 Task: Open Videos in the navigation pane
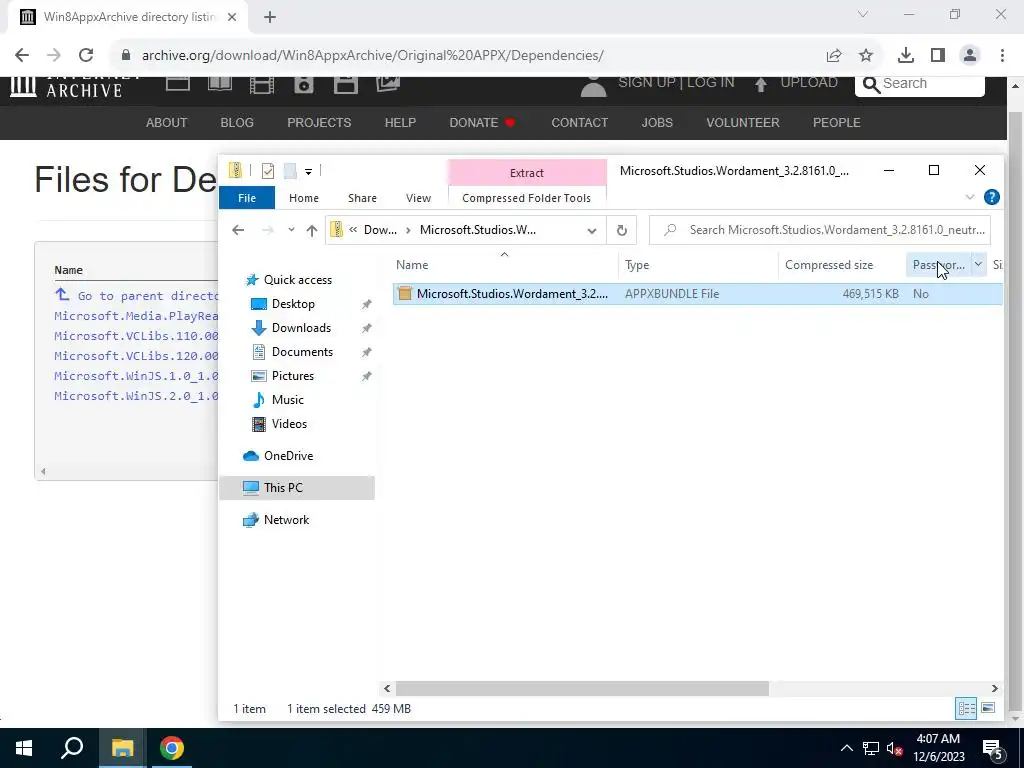(x=289, y=424)
